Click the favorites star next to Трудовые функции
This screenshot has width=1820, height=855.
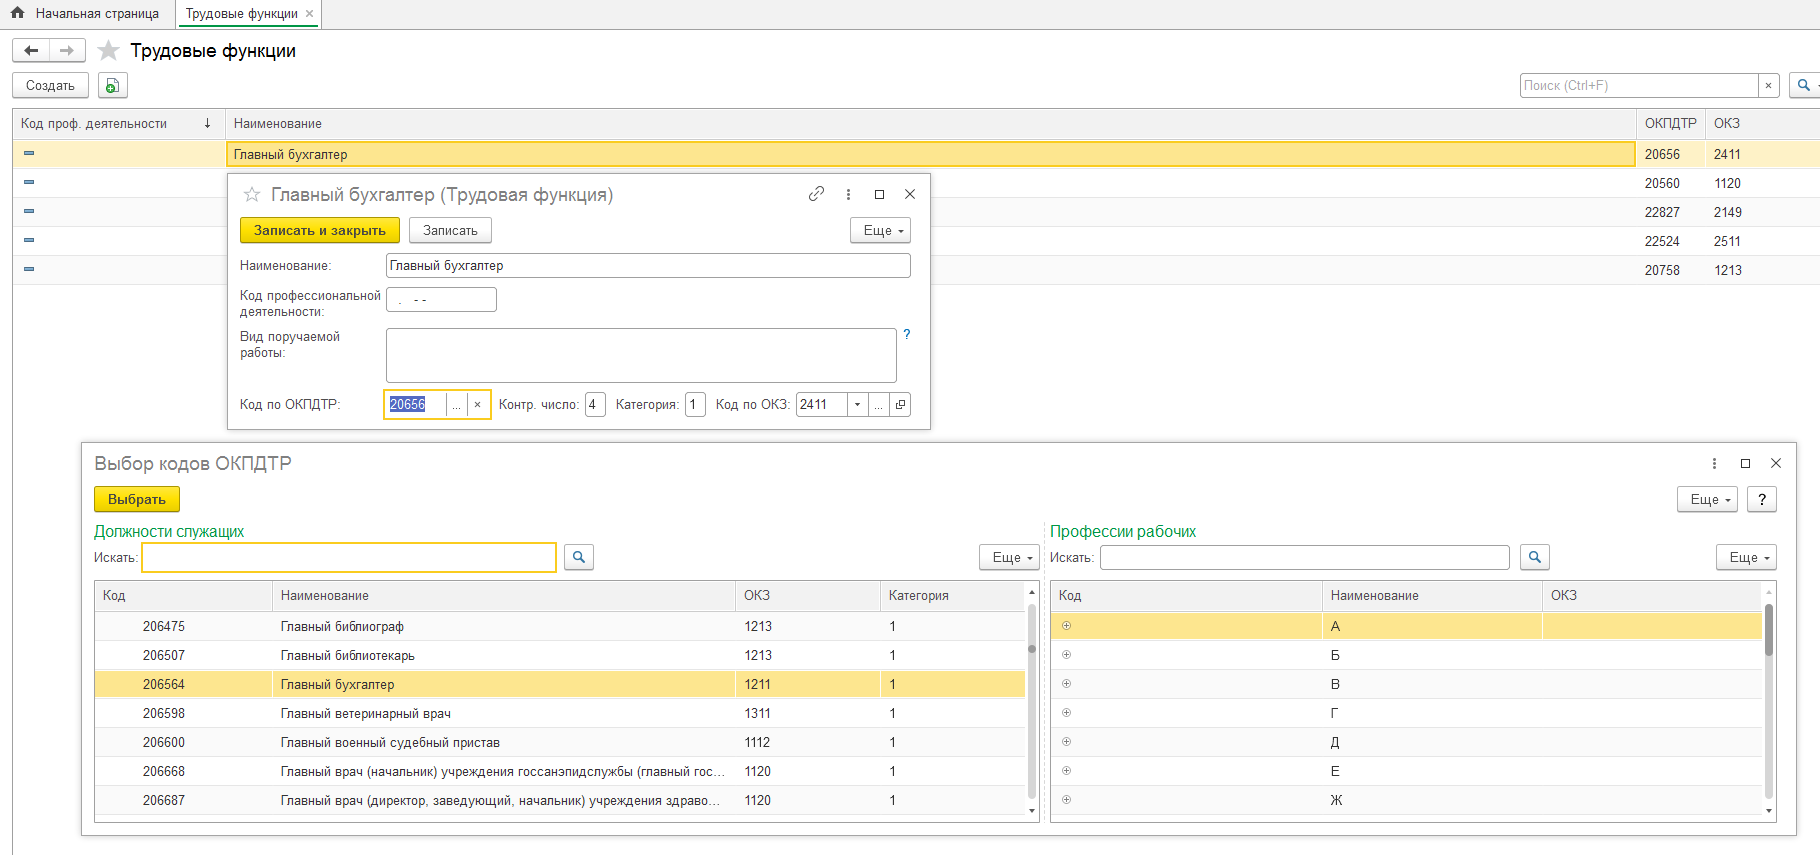(109, 51)
